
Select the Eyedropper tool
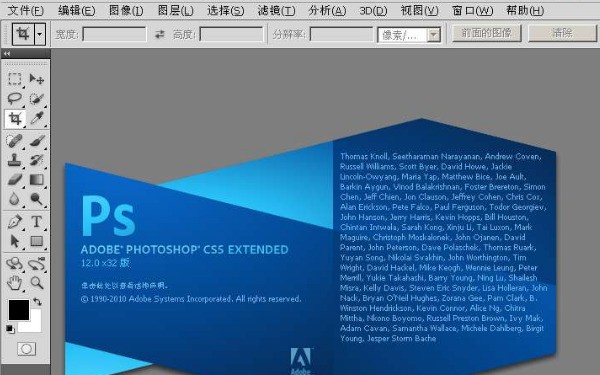click(36, 119)
